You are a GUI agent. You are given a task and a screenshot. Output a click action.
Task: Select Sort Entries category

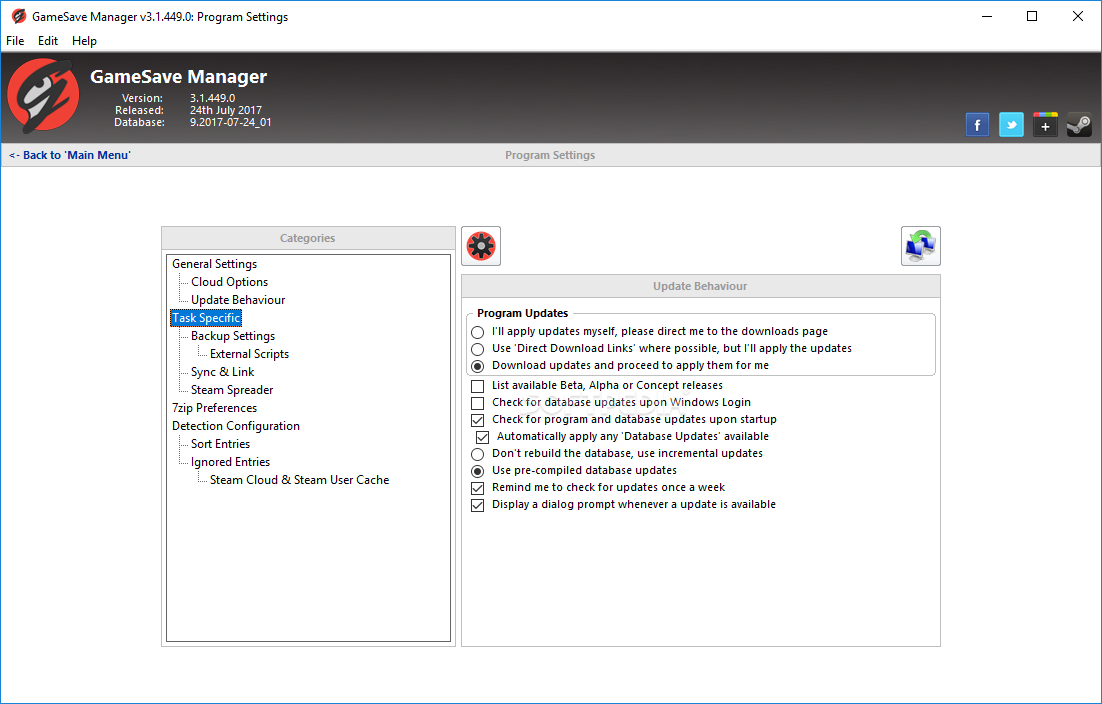(220, 444)
